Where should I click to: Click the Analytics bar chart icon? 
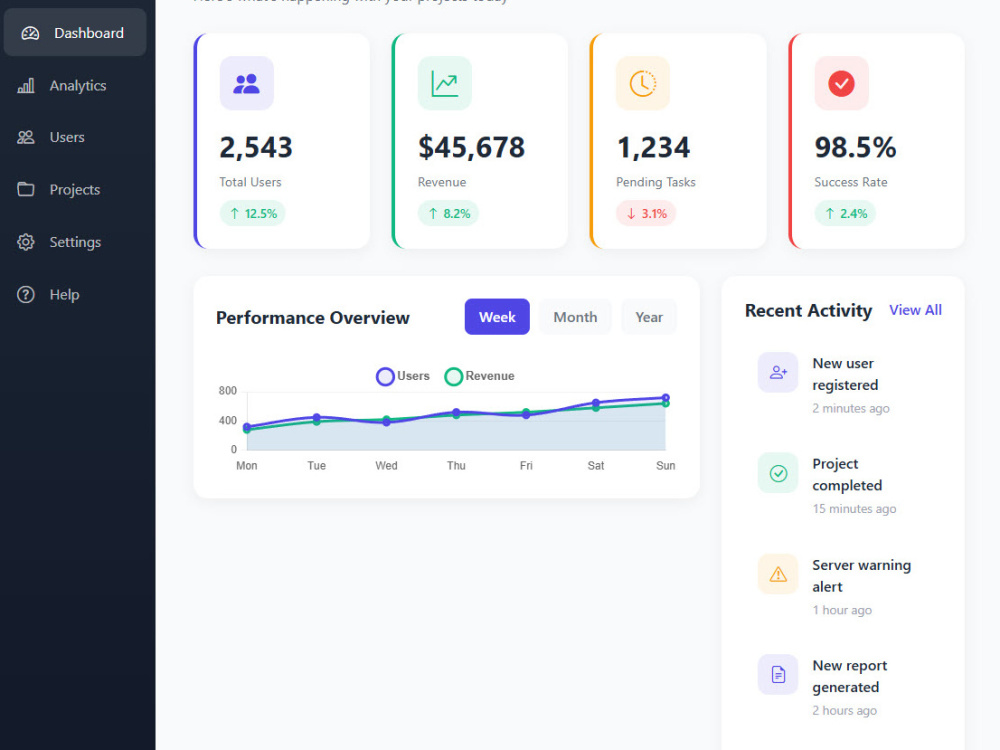point(26,85)
